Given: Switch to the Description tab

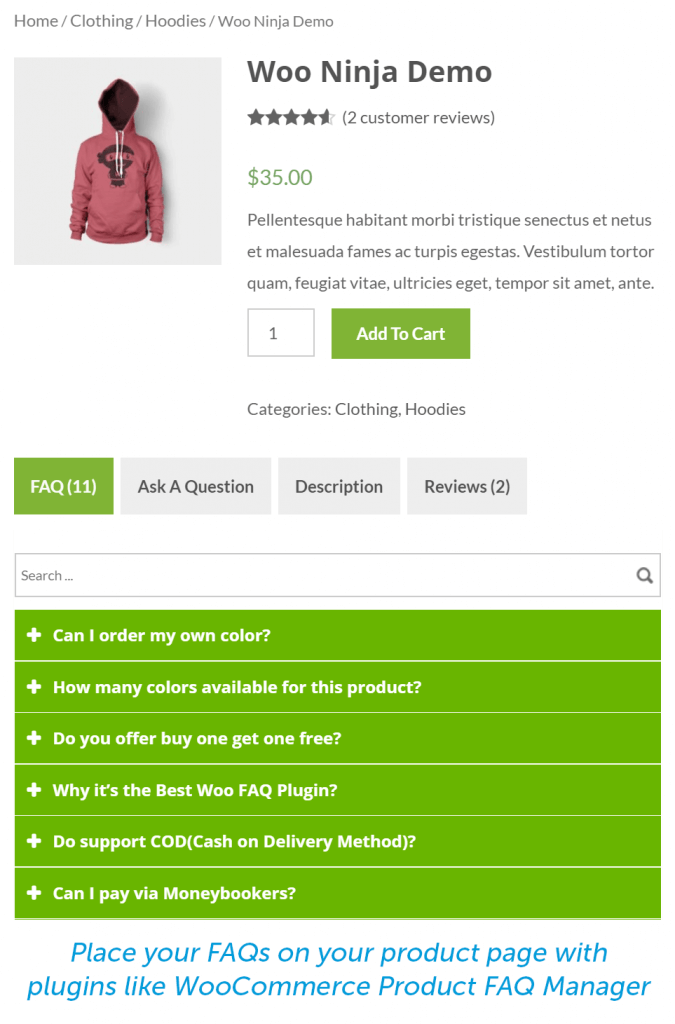Looking at the screenshot, I should [338, 486].
